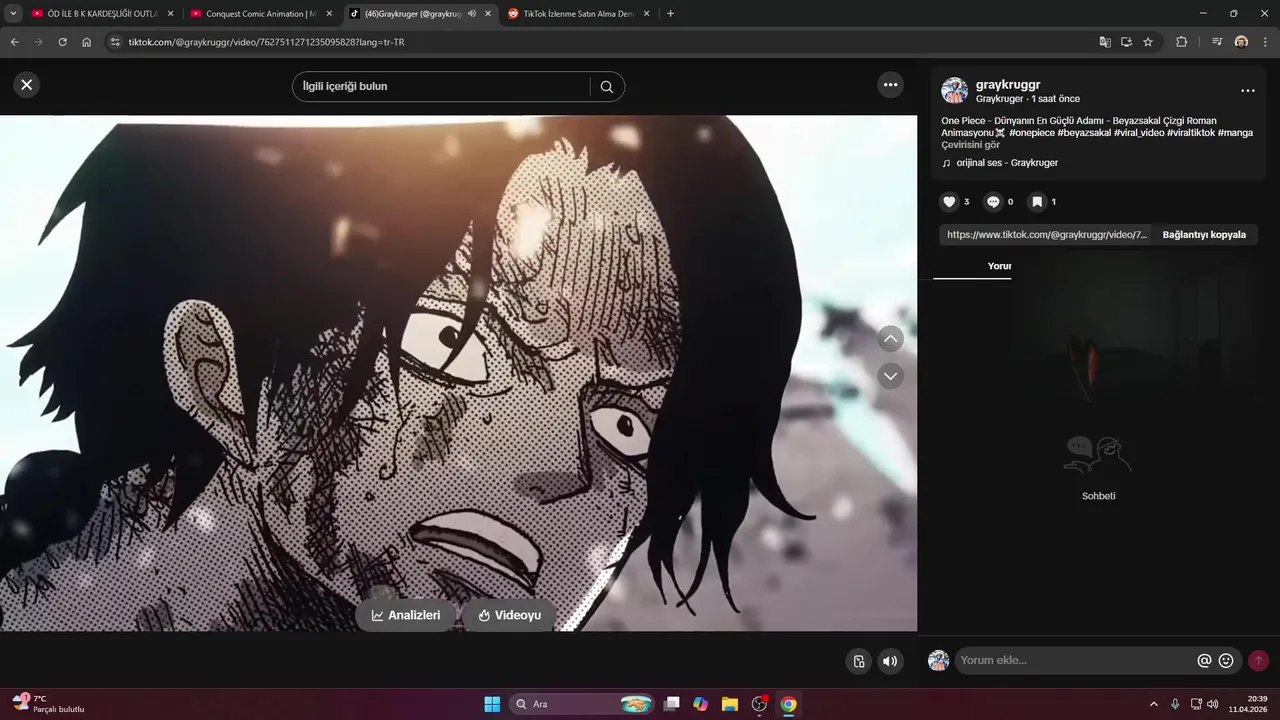Open a new browser tab
The height and width of the screenshot is (720, 1280).
670,14
